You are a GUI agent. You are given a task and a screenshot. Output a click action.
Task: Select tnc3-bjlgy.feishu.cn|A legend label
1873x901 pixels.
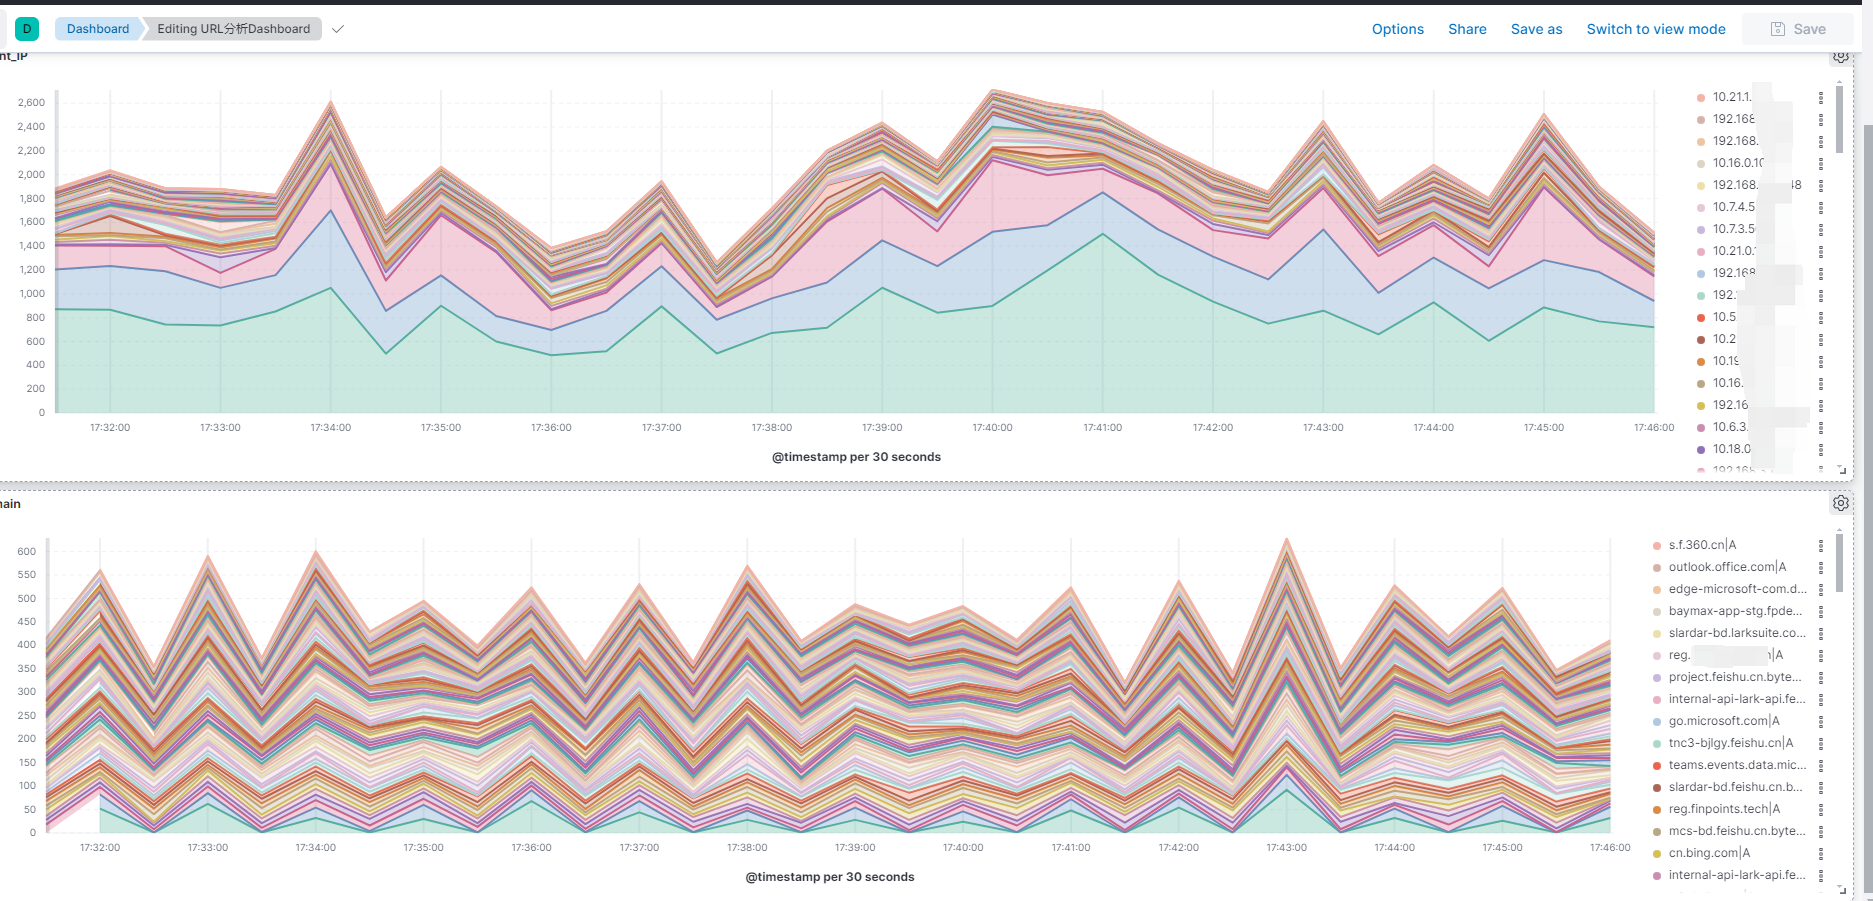(x=1731, y=743)
